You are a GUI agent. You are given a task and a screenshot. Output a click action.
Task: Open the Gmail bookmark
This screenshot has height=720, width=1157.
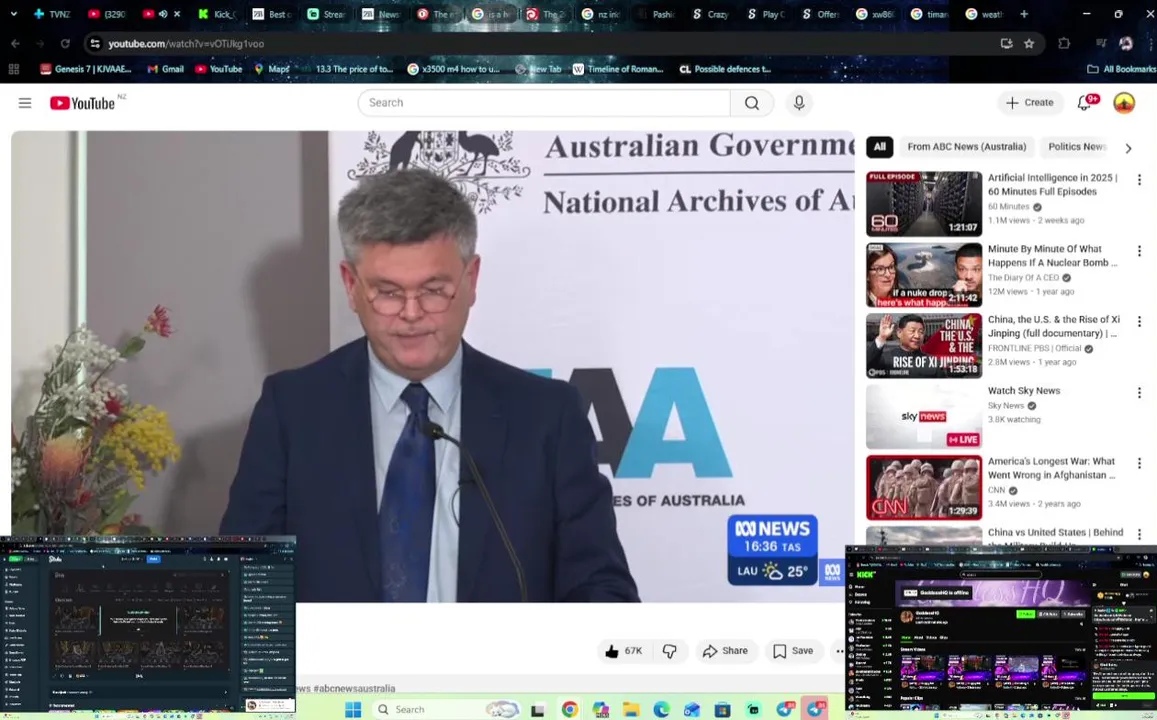(165, 69)
